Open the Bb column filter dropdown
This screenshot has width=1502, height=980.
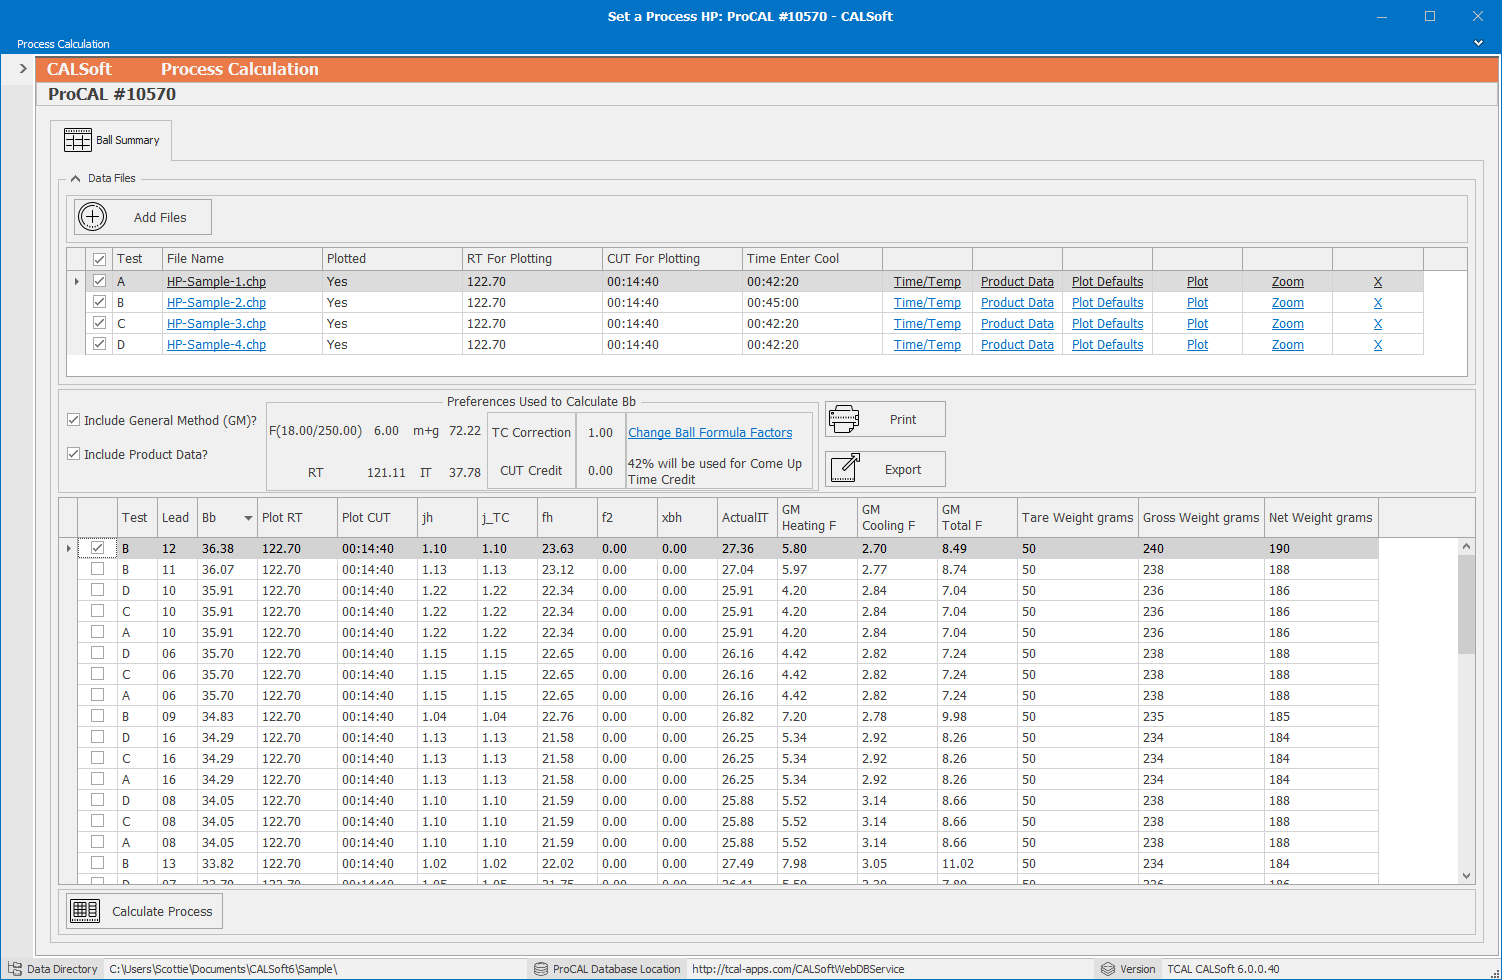(248, 518)
